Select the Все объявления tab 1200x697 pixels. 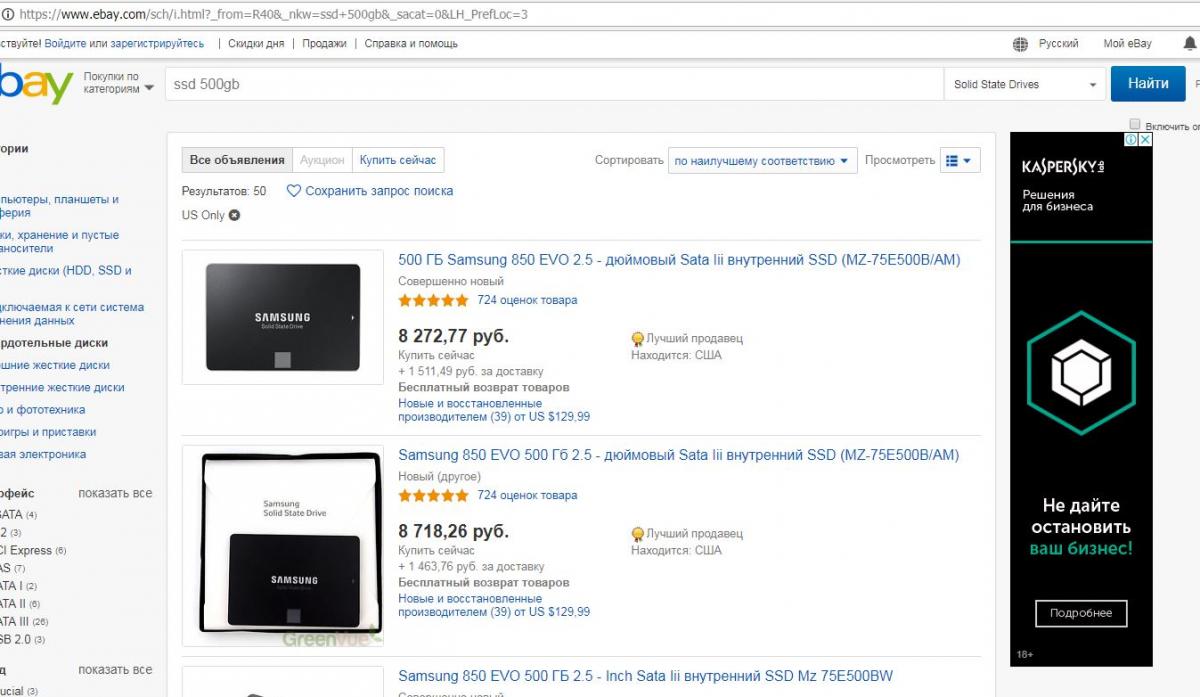(x=237, y=160)
